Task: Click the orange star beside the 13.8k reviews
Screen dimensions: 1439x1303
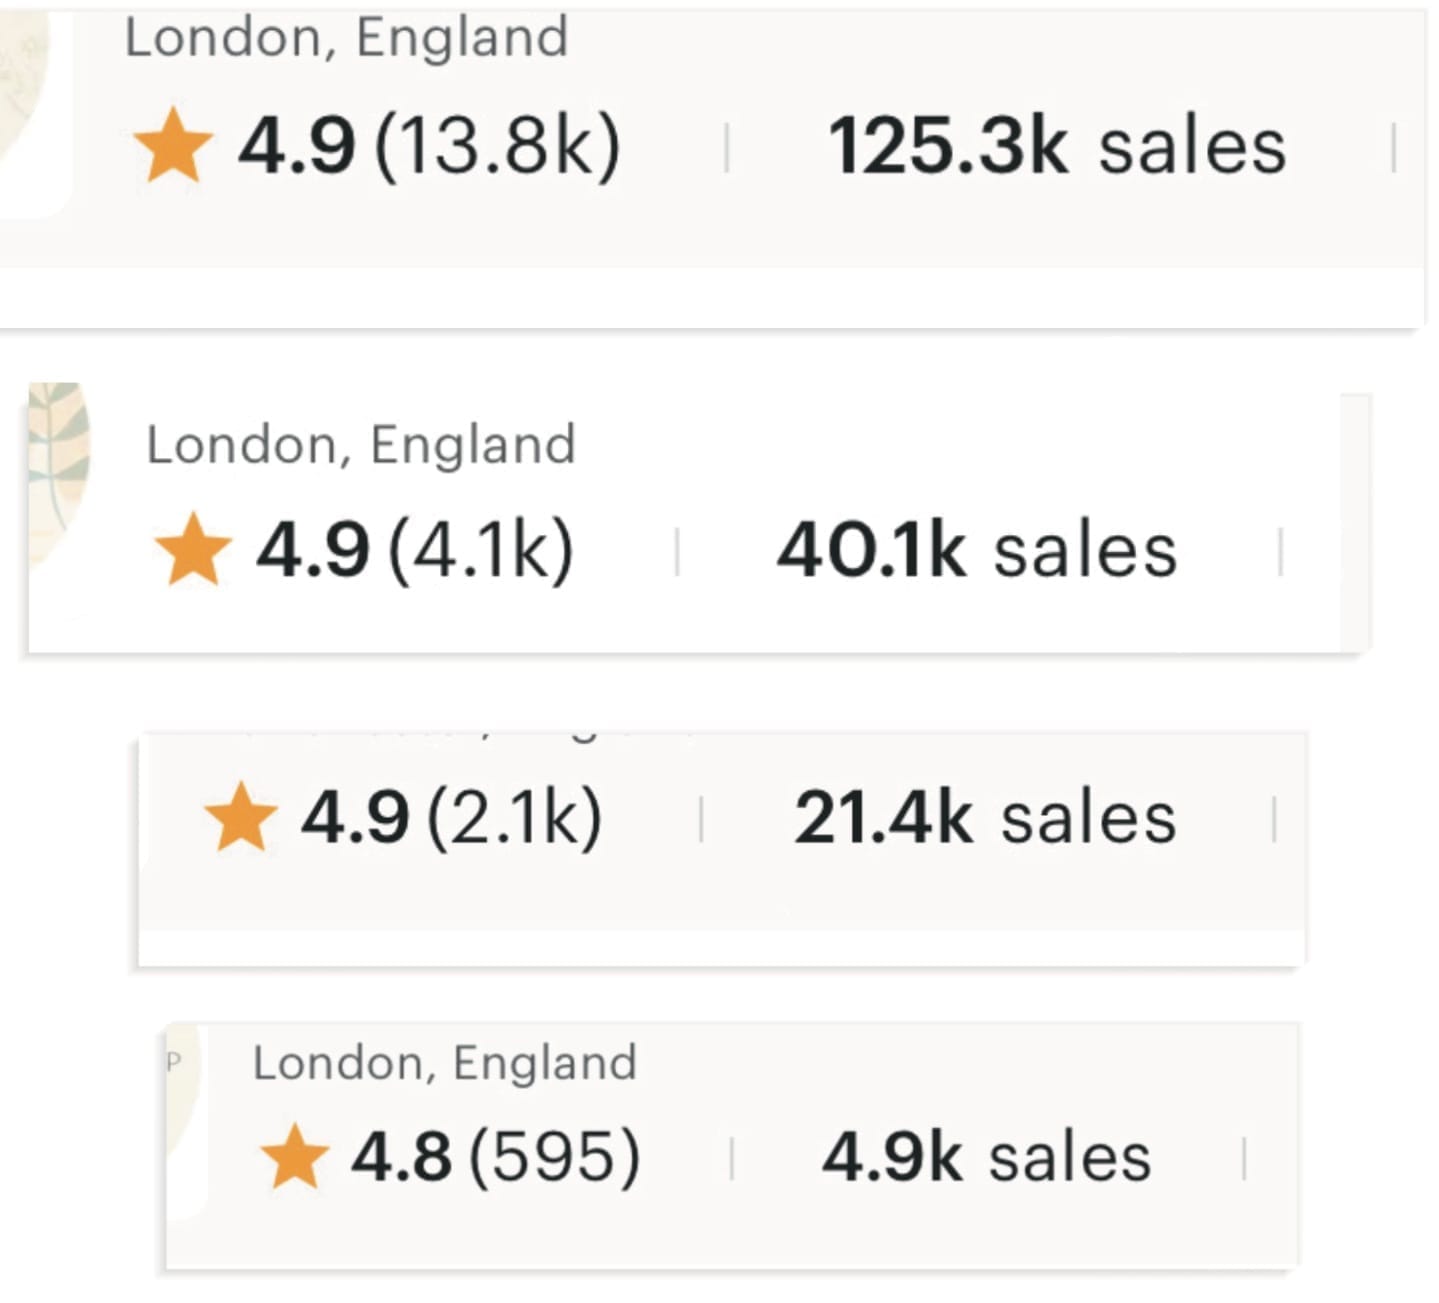Action: tap(173, 146)
